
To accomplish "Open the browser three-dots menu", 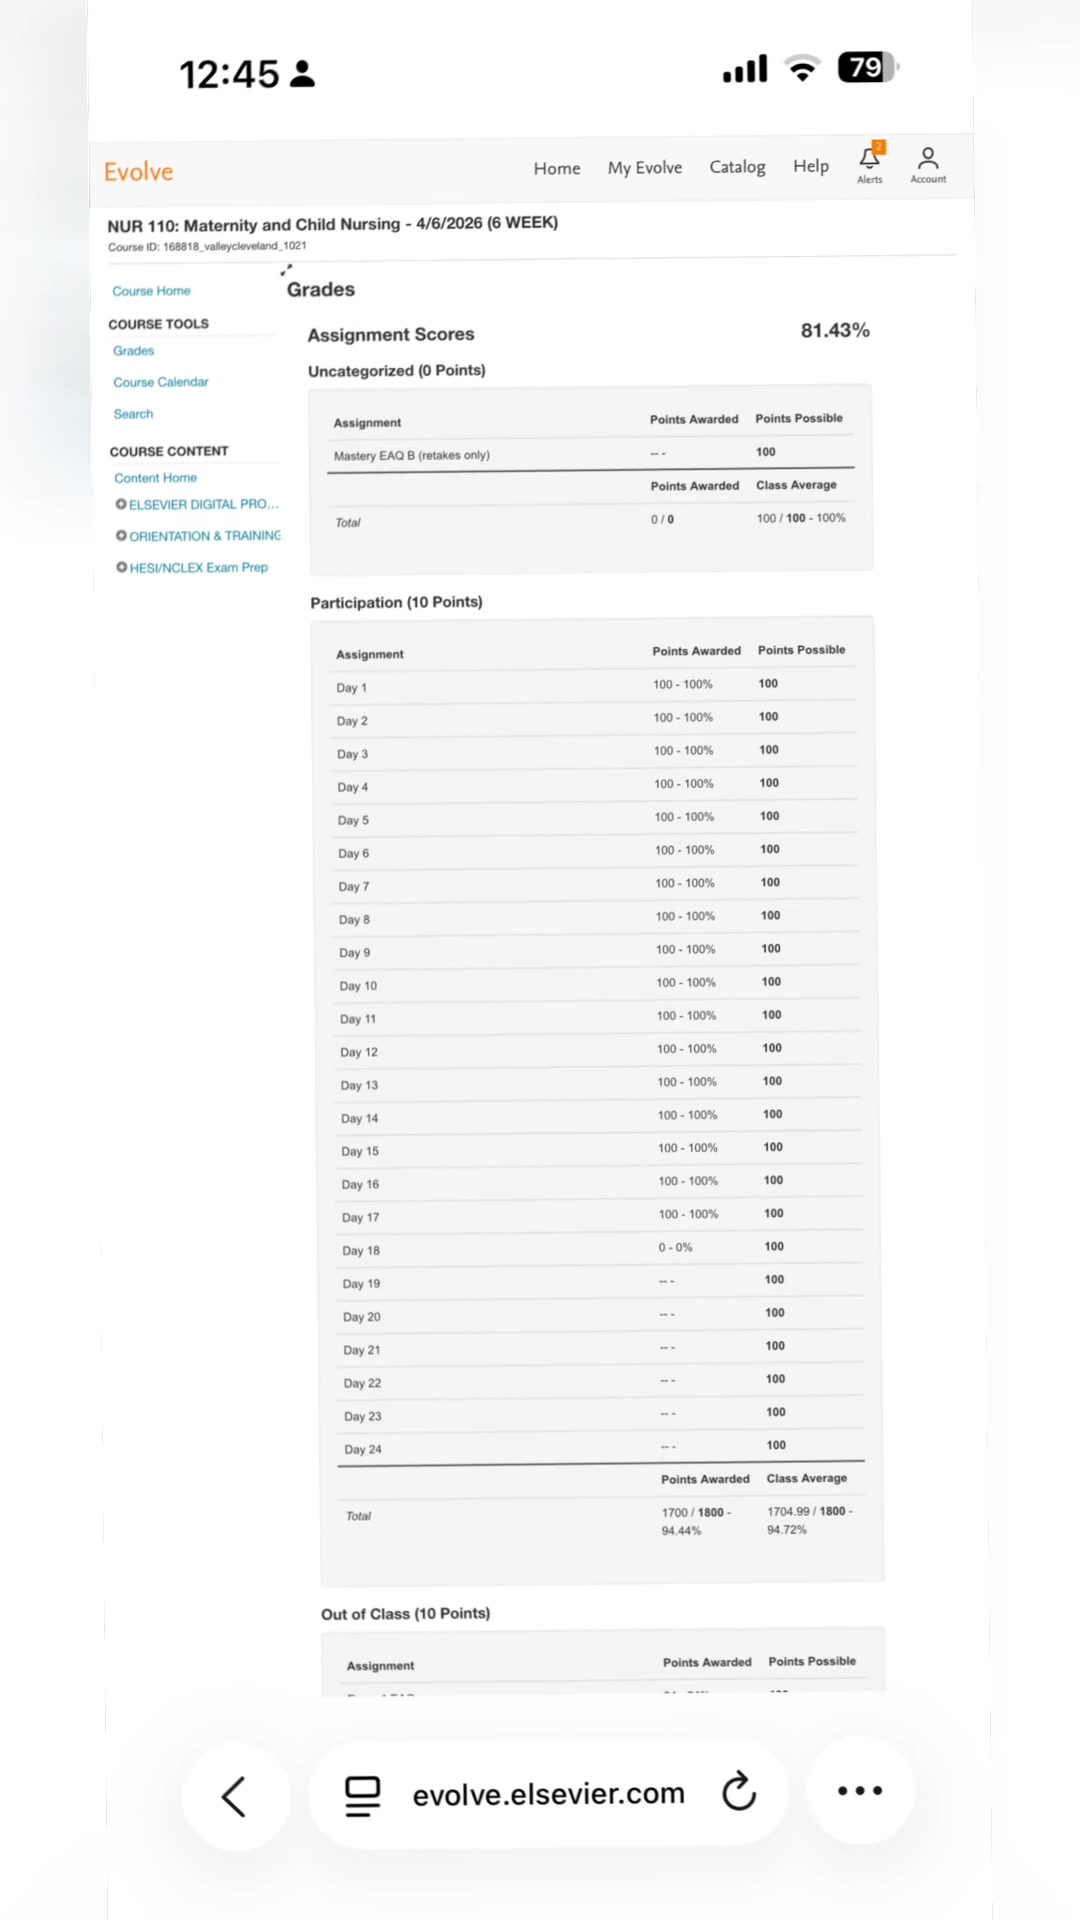I will click(x=860, y=1790).
